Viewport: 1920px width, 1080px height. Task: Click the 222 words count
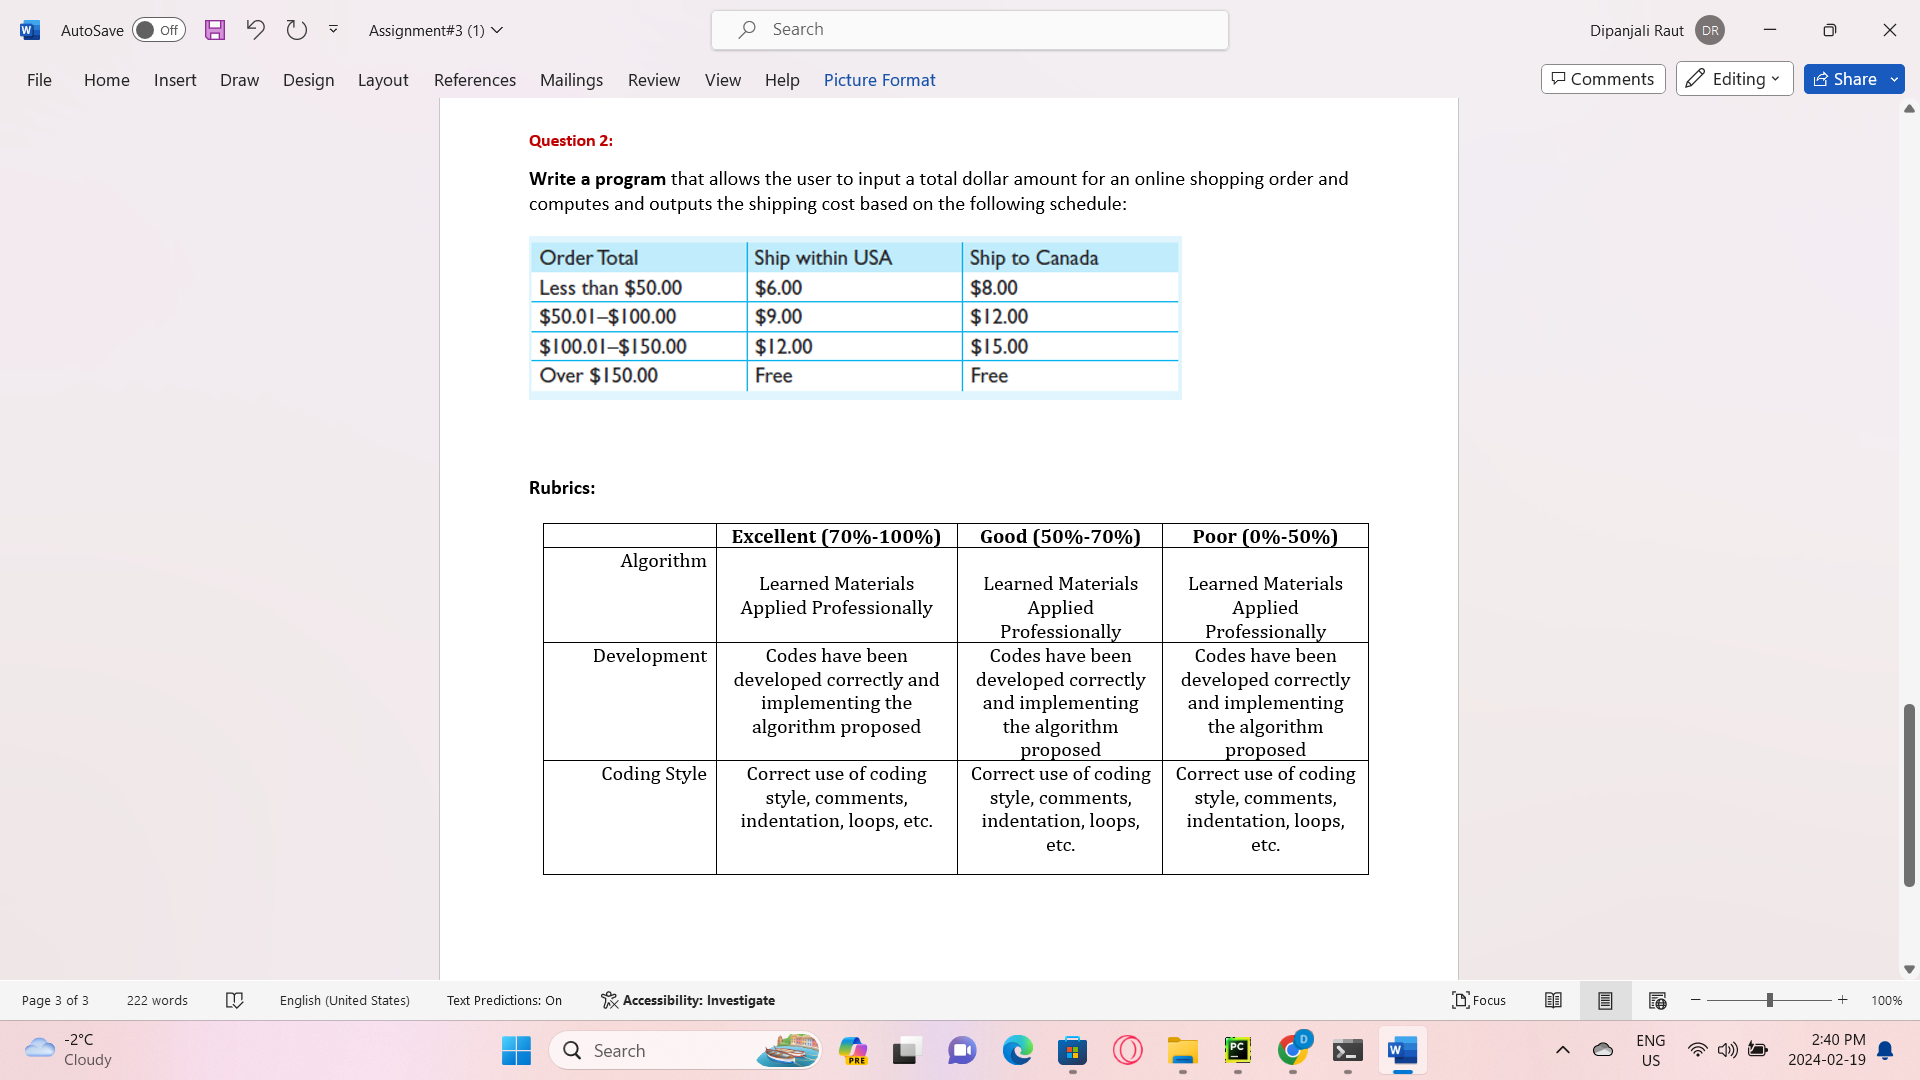click(157, 1000)
